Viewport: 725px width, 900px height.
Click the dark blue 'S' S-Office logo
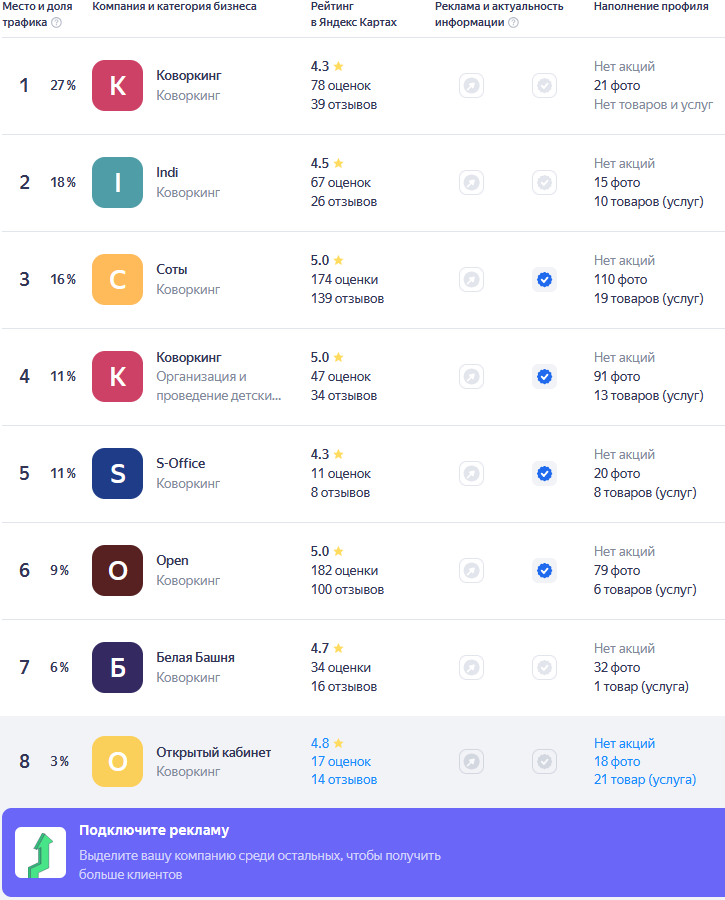coord(118,474)
